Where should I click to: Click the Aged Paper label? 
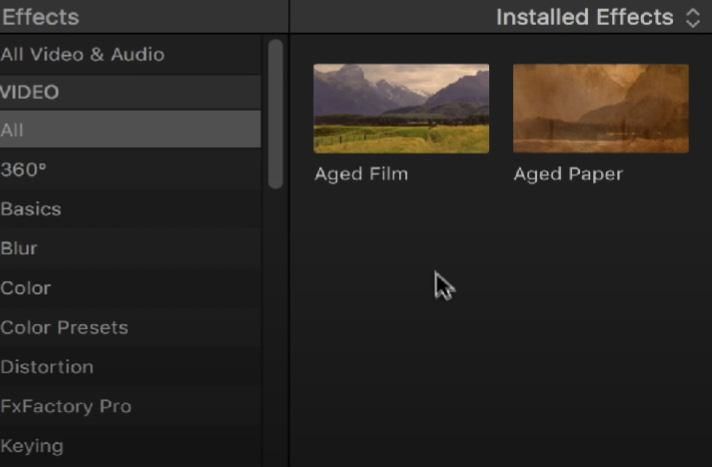[568, 174]
